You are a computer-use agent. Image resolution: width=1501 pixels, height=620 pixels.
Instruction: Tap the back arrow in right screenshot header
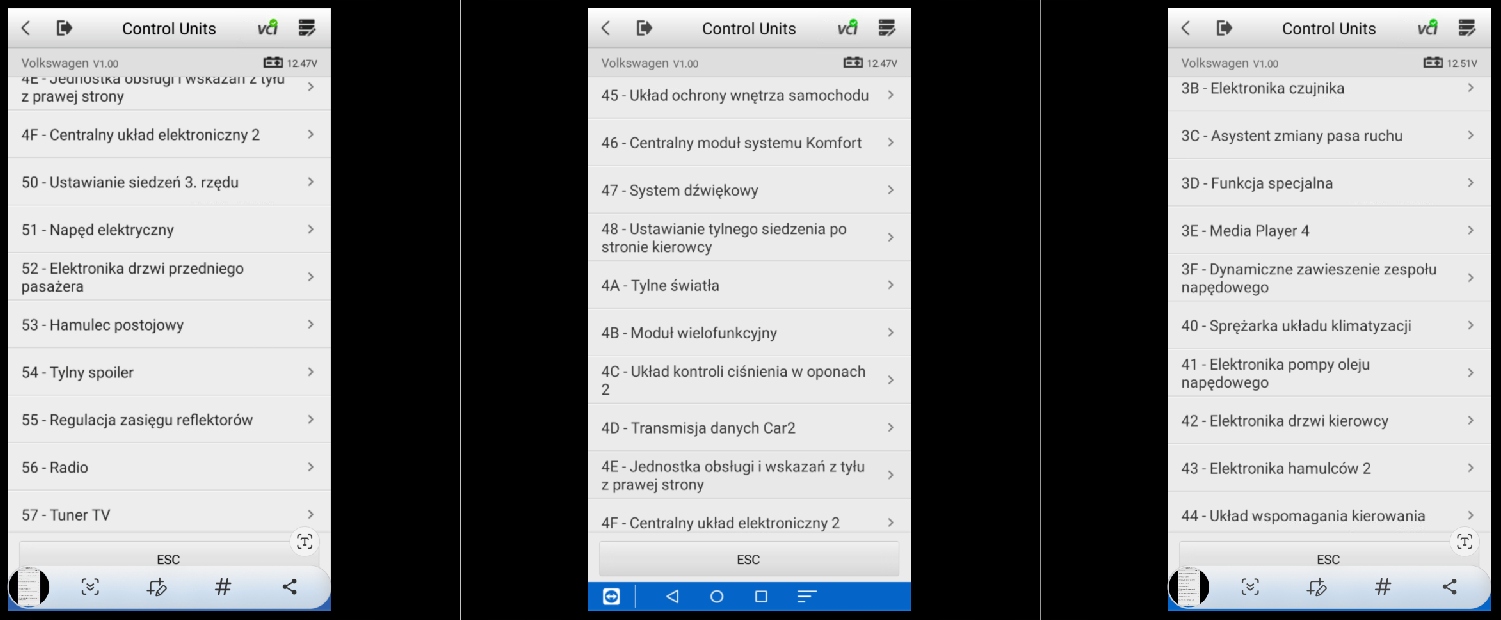[1187, 28]
